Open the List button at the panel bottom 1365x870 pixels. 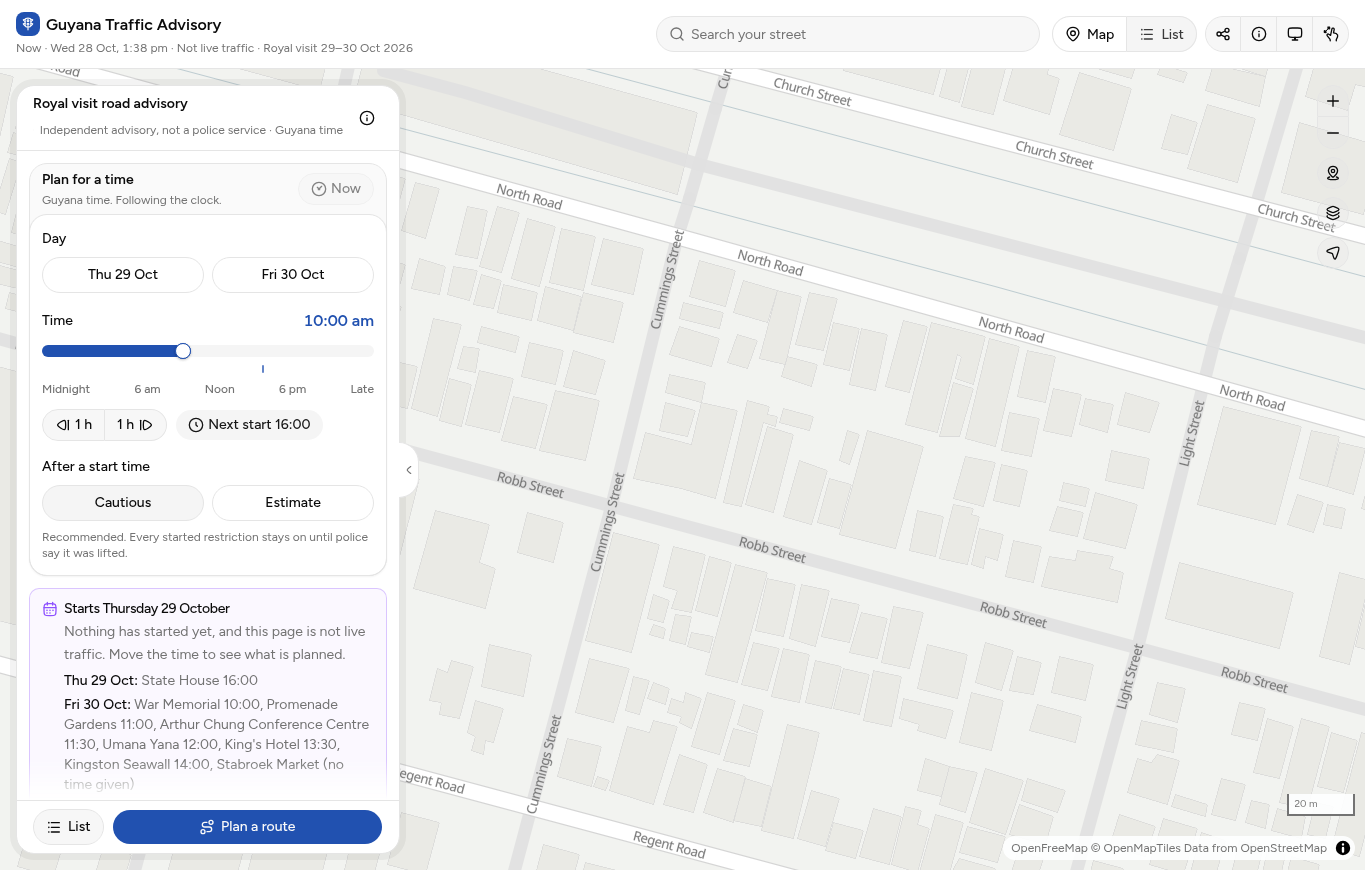[68, 827]
